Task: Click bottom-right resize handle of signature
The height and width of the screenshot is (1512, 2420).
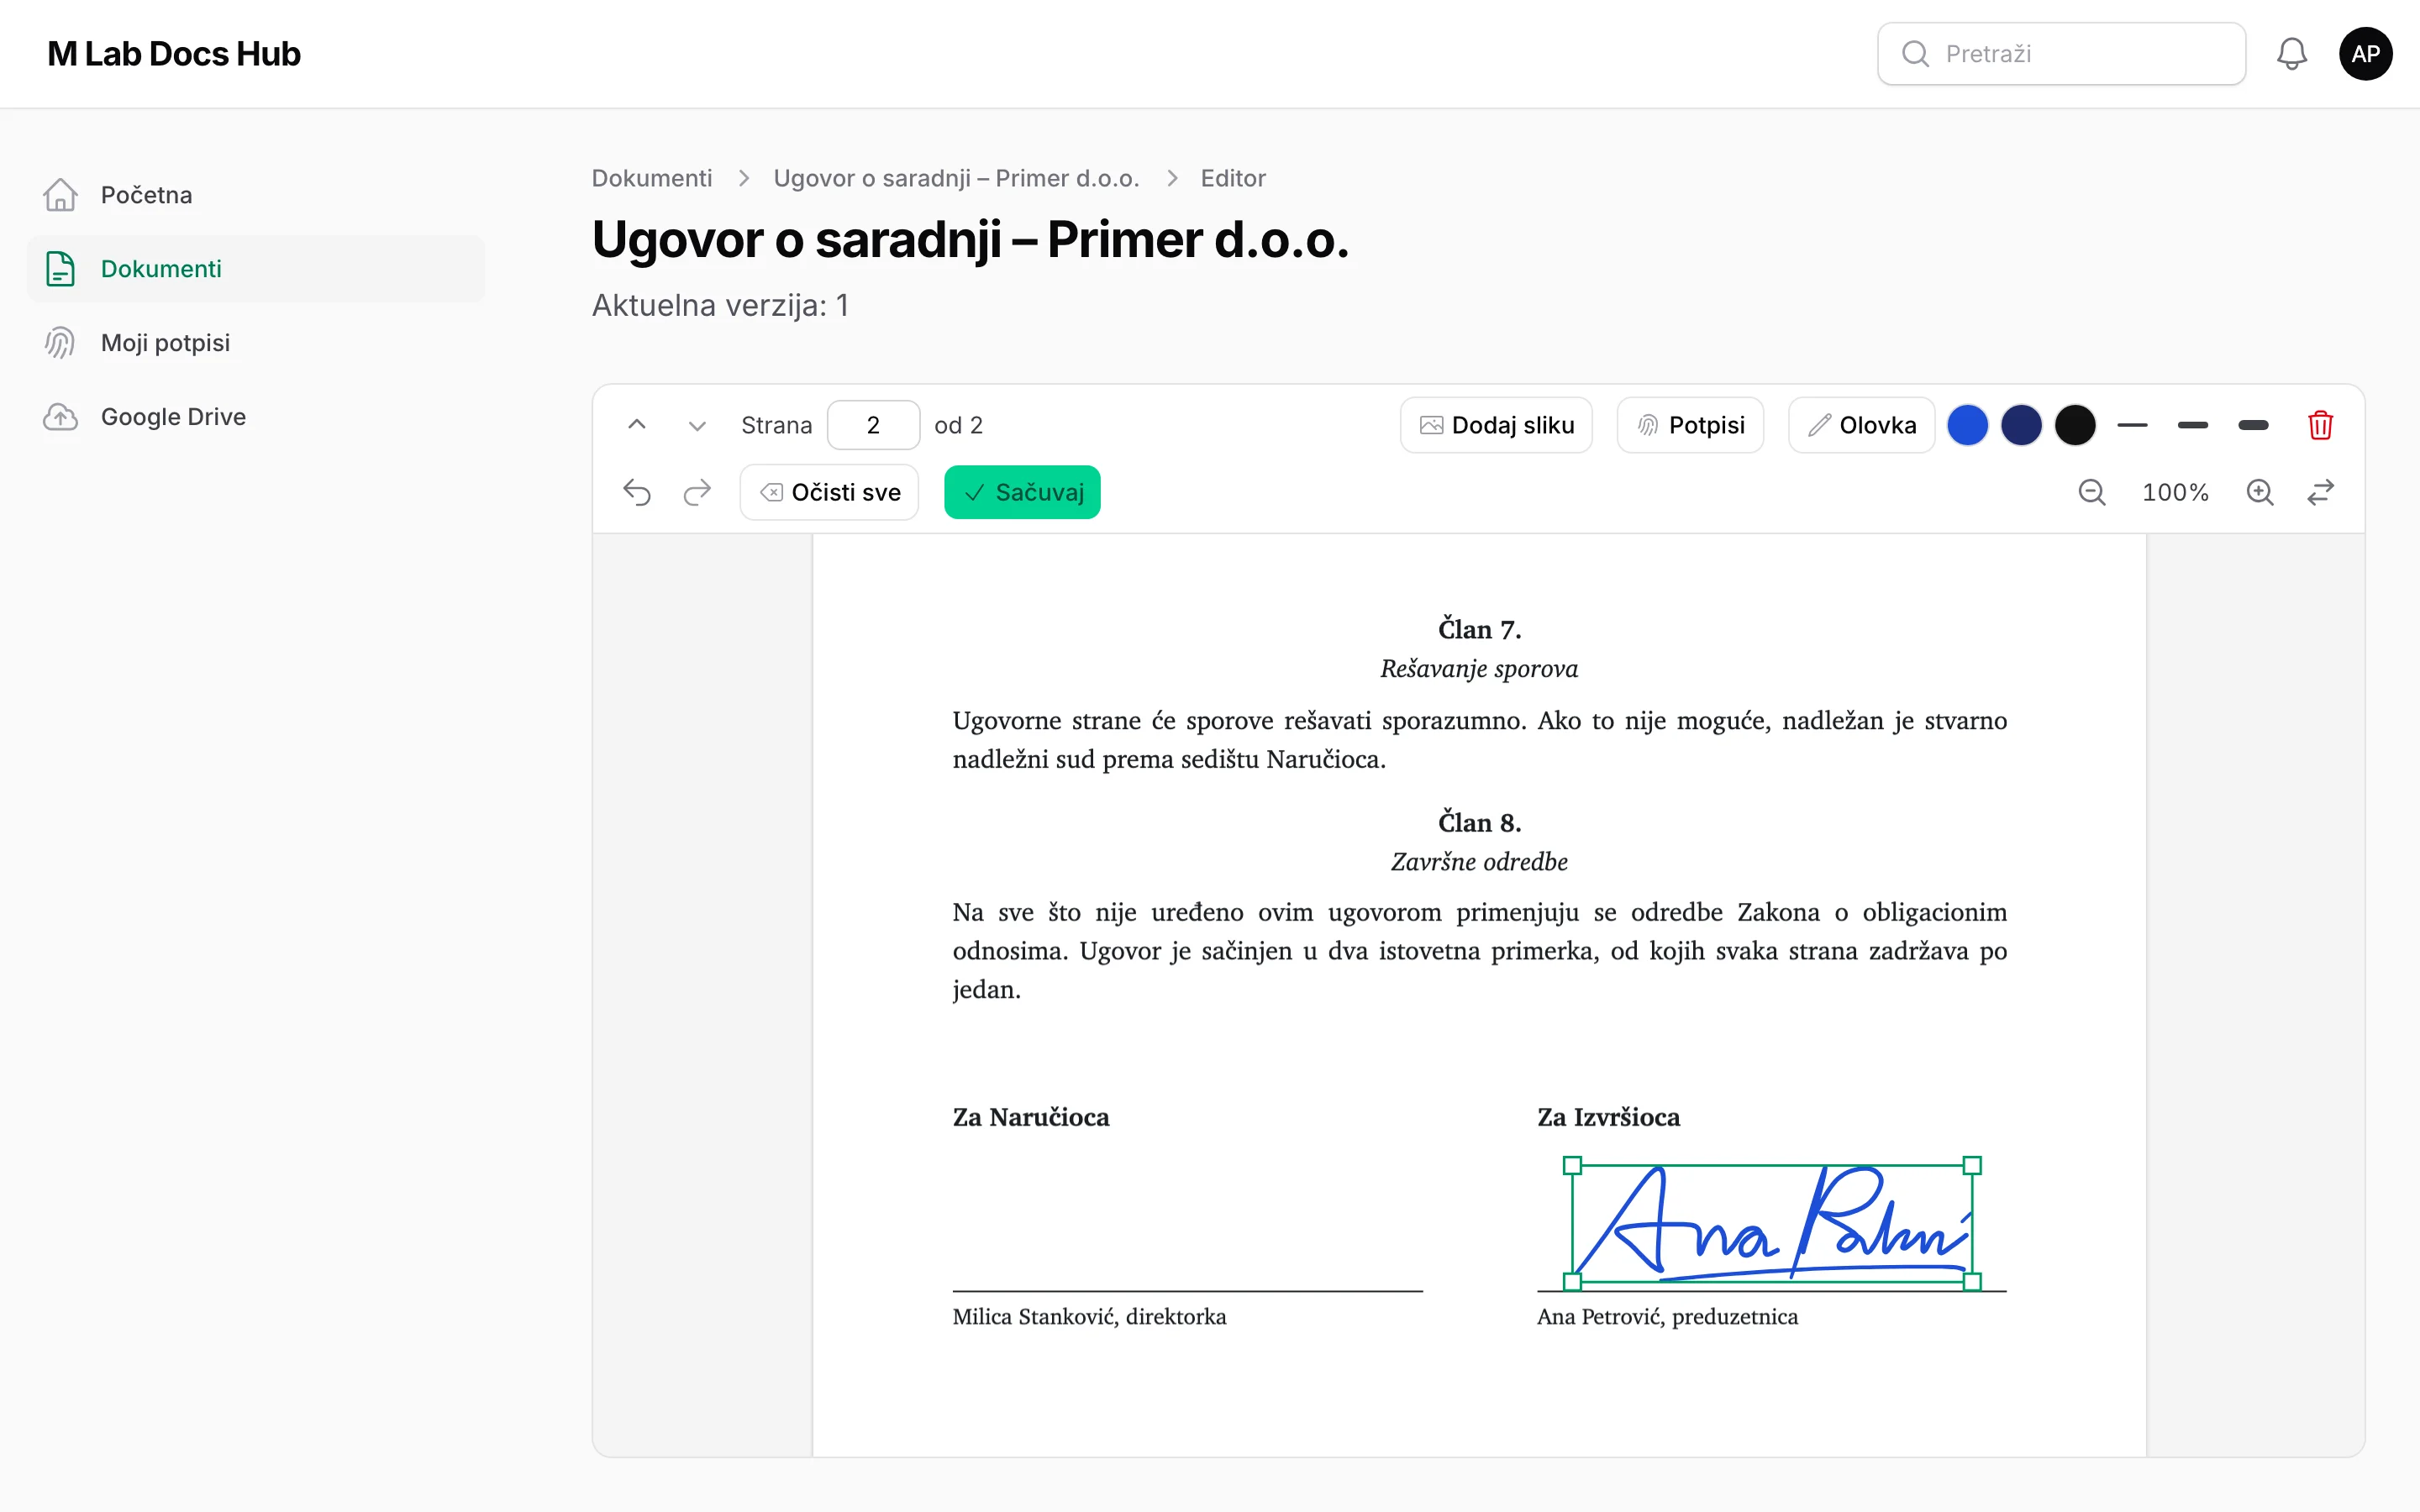Action: click(1972, 1281)
